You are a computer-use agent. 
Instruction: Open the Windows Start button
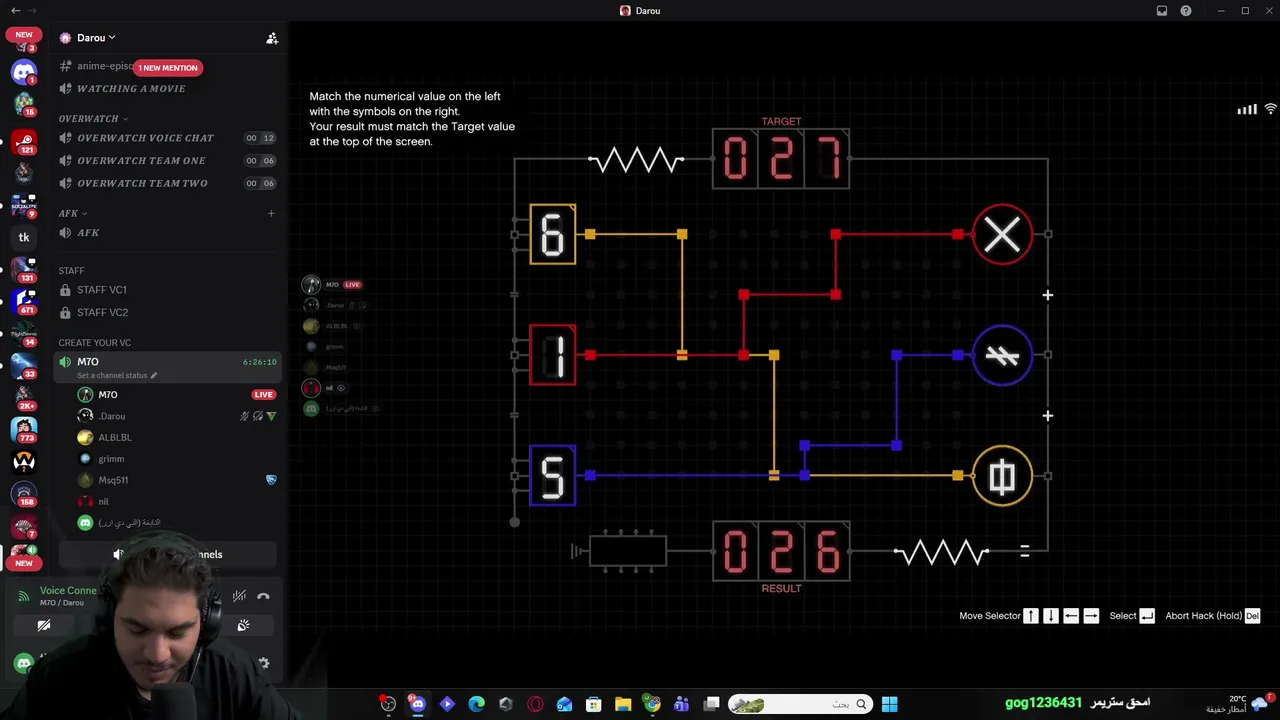coord(889,704)
